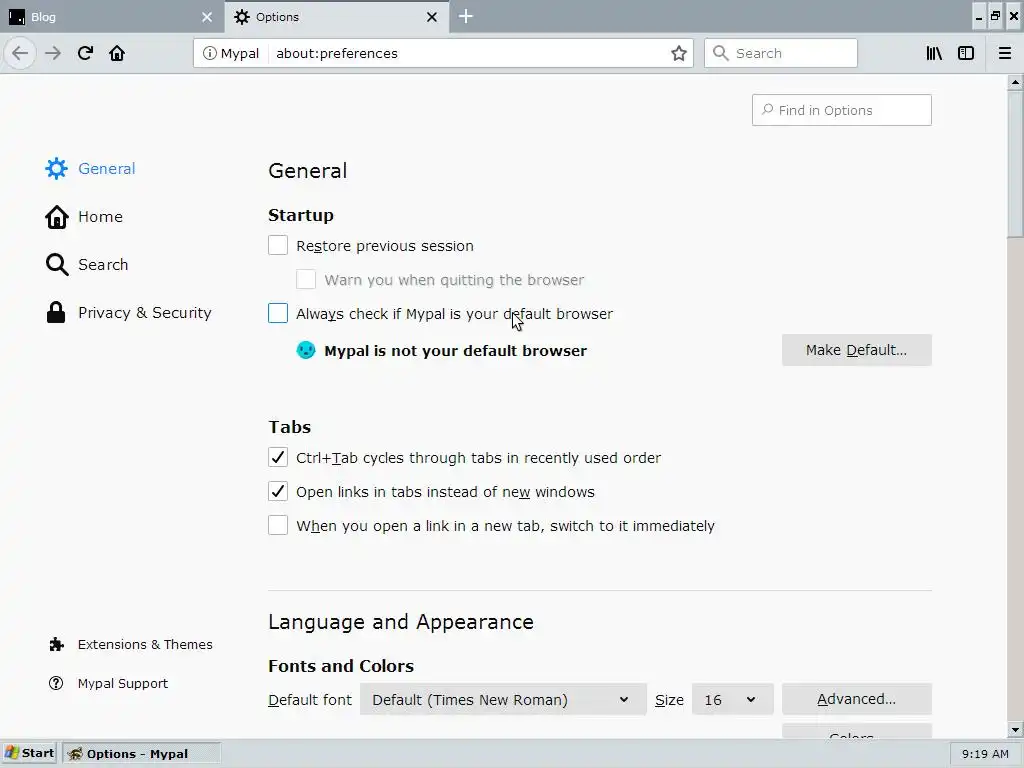Image resolution: width=1024 pixels, height=768 pixels.
Task: Click the gear icon for General category
Action: point(56,168)
